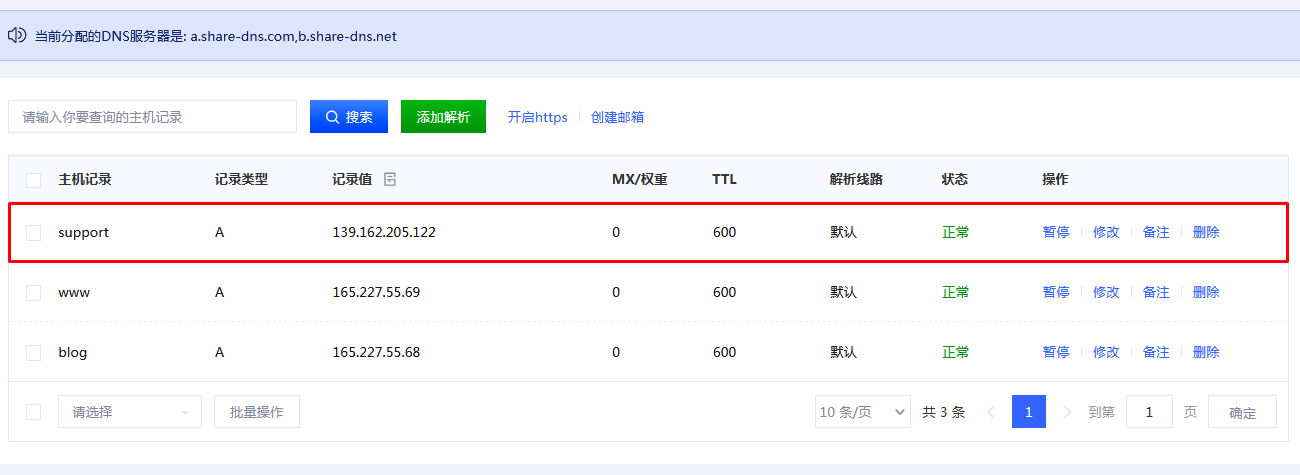This screenshot has height=475, width=1300.
Task: Tick the checkbox for blog record
Action: [x=34, y=353]
